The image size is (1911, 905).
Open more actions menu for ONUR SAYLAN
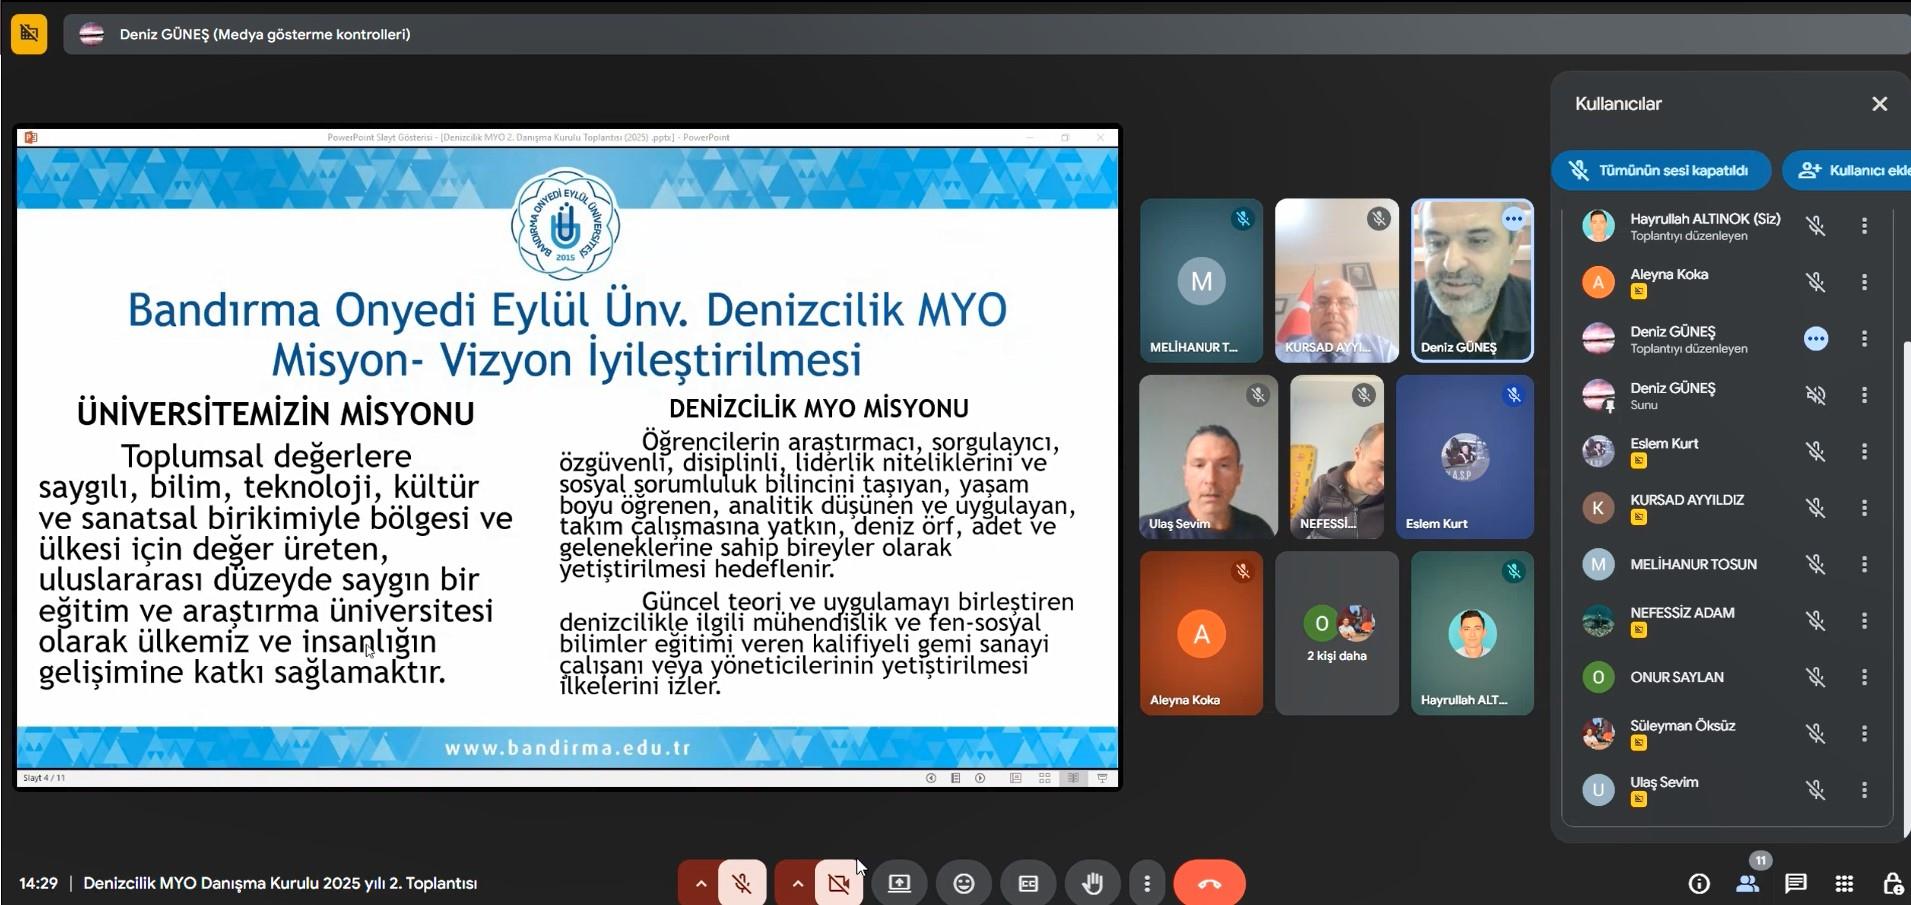[1864, 677]
